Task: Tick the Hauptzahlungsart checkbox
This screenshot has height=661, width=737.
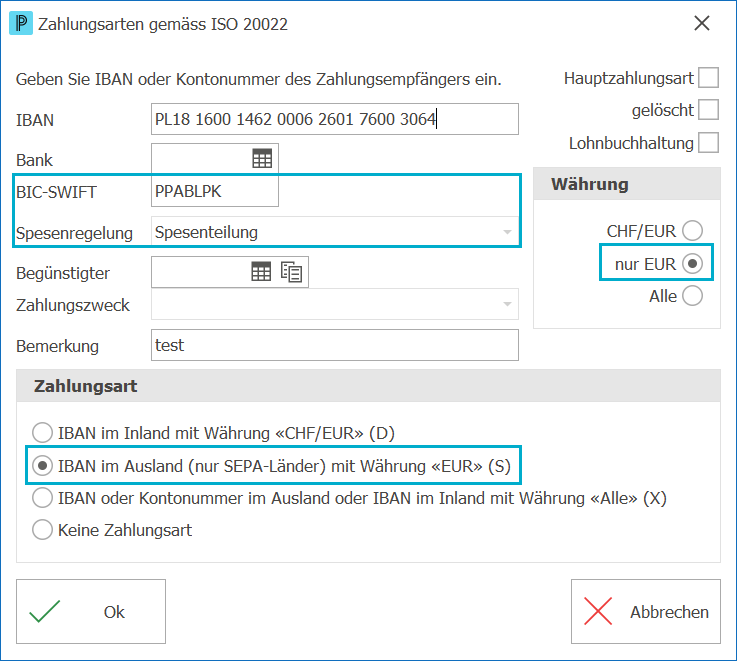Action: [708, 78]
